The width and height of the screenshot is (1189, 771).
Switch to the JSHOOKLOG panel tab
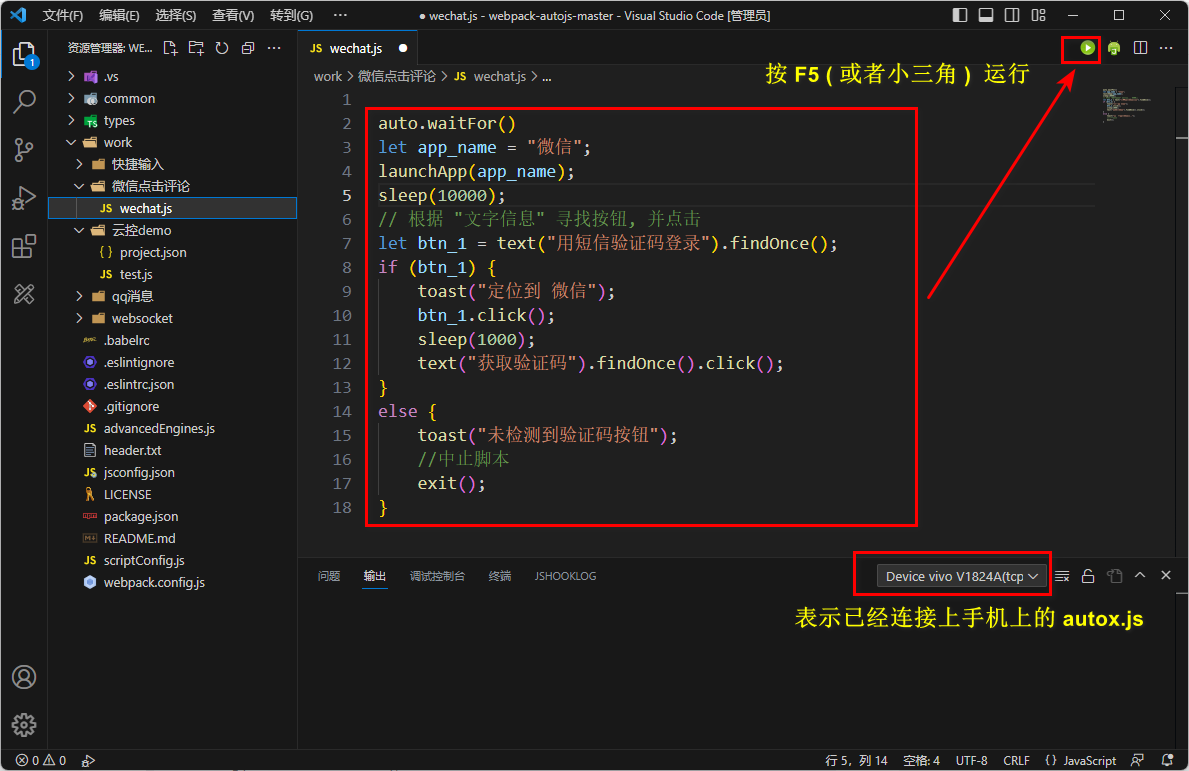[x=565, y=576]
